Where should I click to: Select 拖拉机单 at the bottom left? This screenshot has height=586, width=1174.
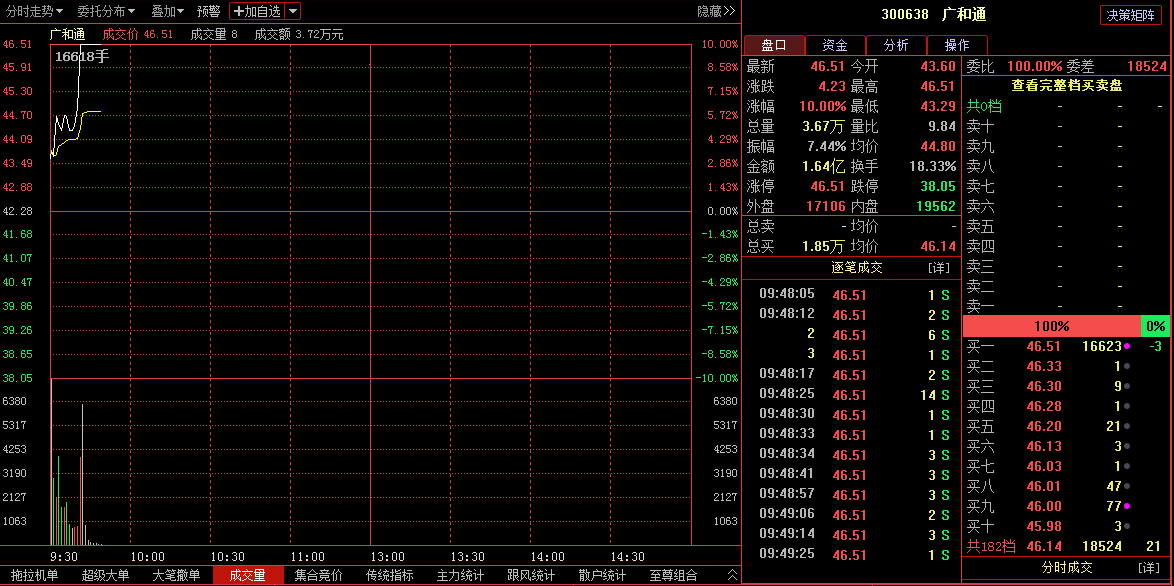click(37, 576)
